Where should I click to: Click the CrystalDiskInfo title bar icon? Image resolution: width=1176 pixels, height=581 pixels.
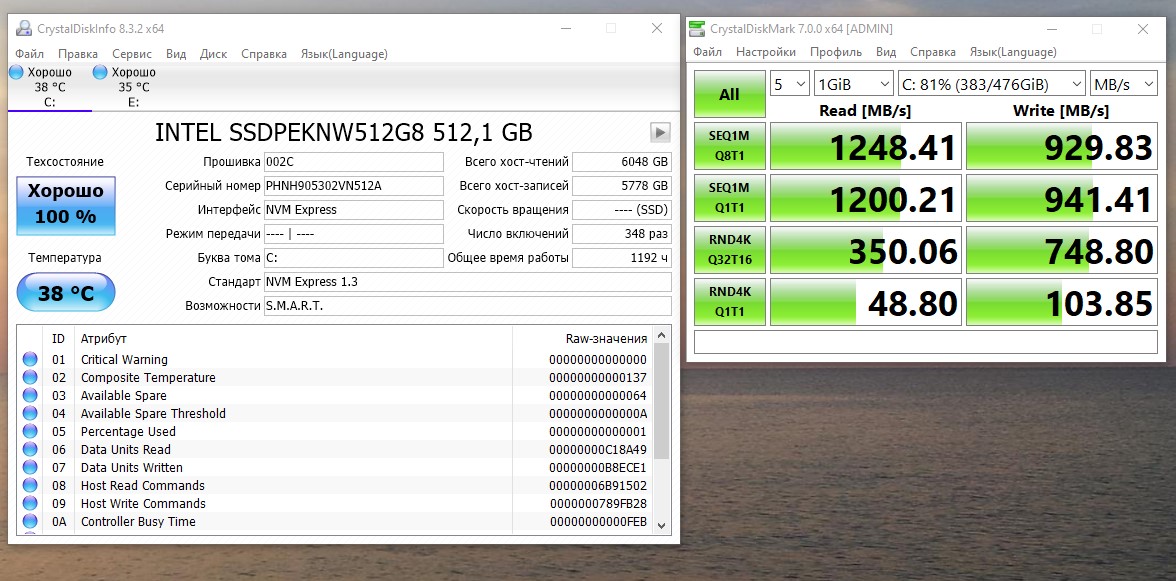point(25,28)
